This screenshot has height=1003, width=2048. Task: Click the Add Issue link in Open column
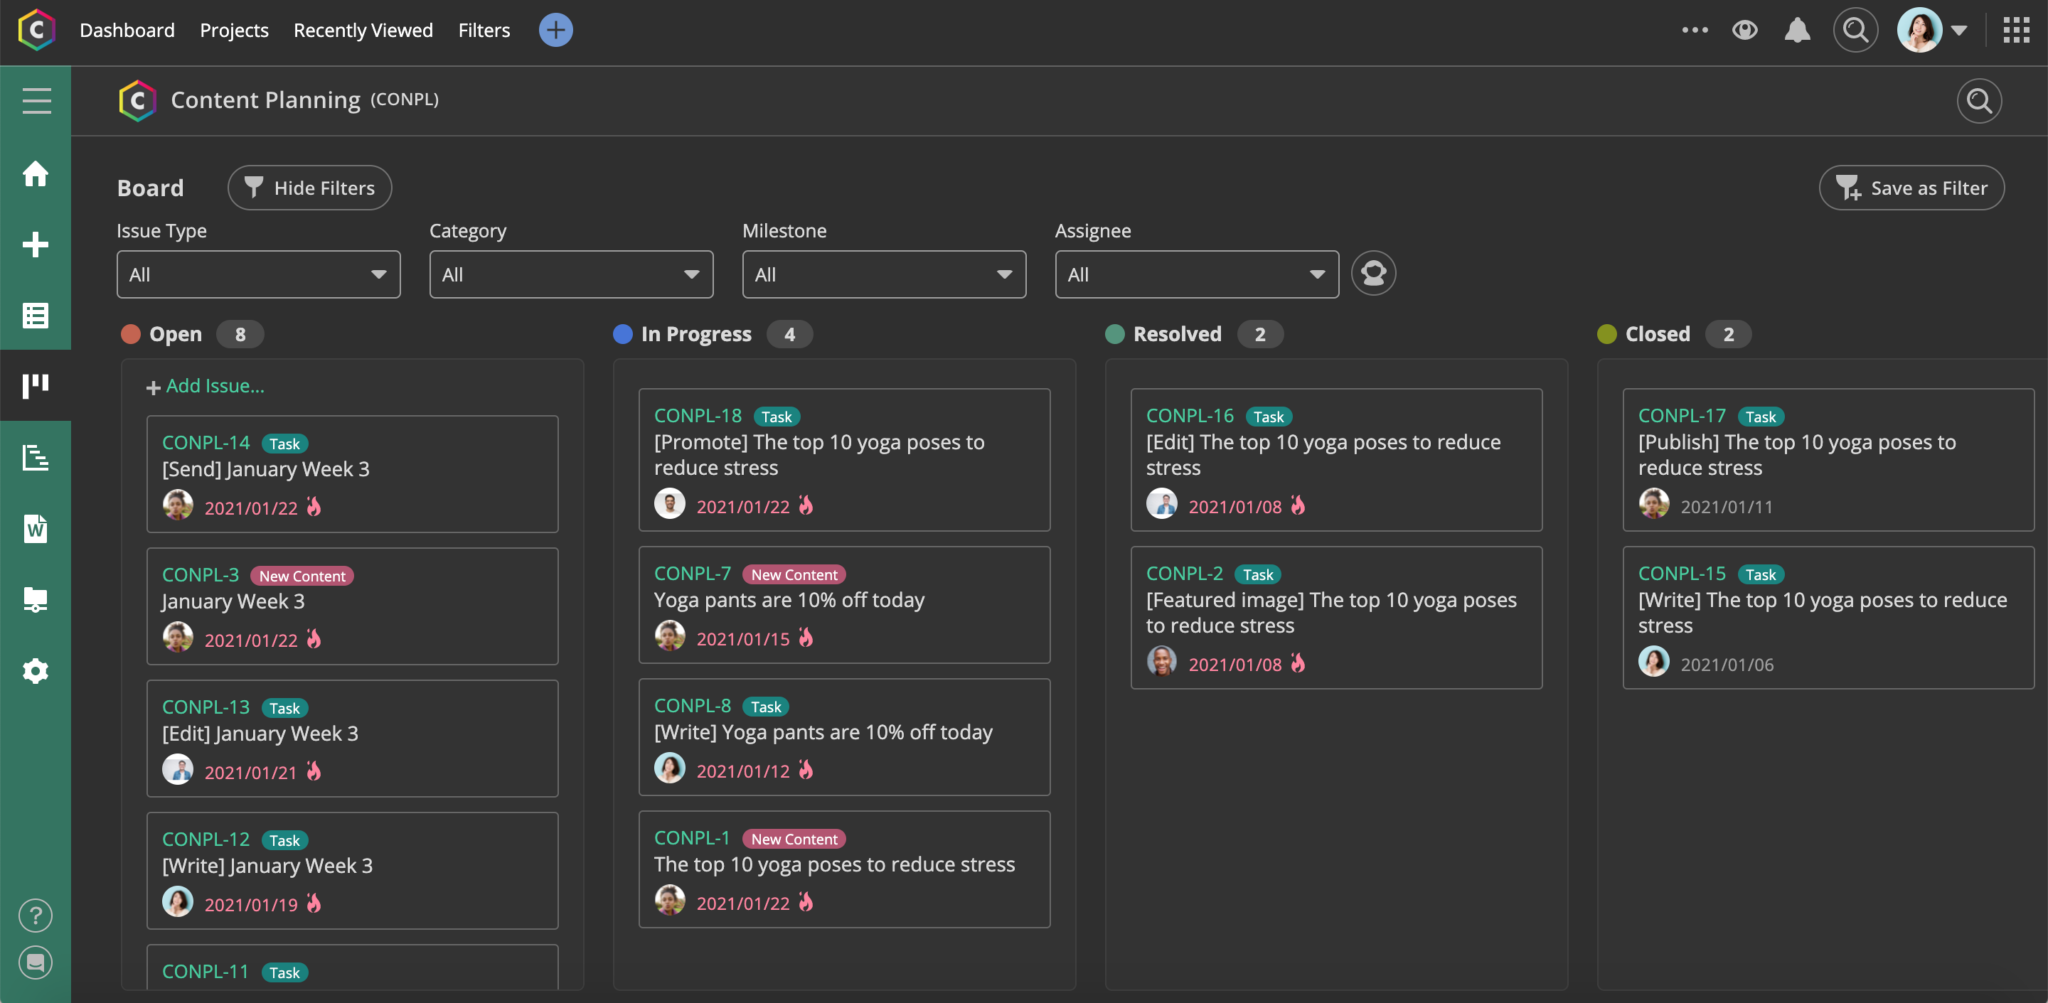click(205, 385)
